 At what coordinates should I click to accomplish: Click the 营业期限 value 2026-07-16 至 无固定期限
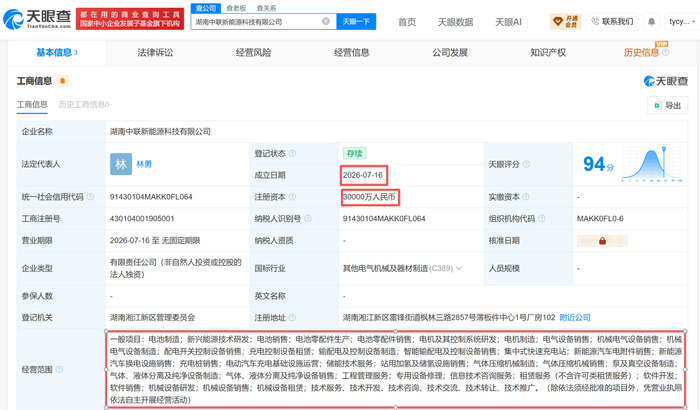pos(155,240)
